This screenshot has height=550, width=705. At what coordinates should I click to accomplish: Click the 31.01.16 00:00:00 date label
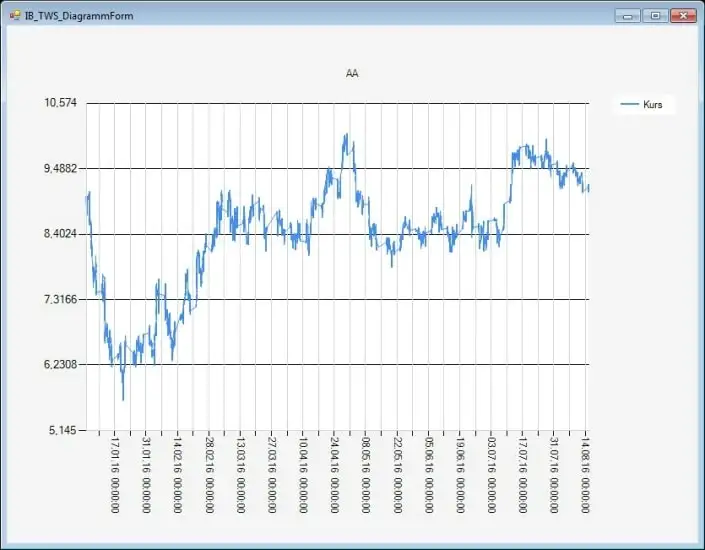point(146,475)
